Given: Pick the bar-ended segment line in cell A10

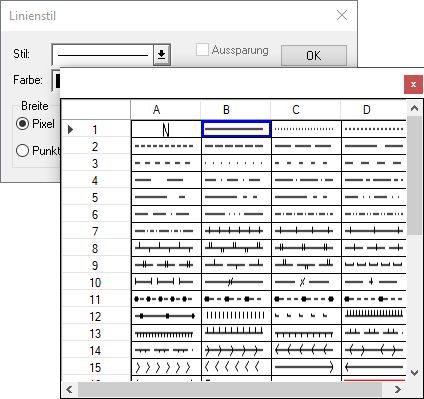Looking at the screenshot, I should coord(166,282).
